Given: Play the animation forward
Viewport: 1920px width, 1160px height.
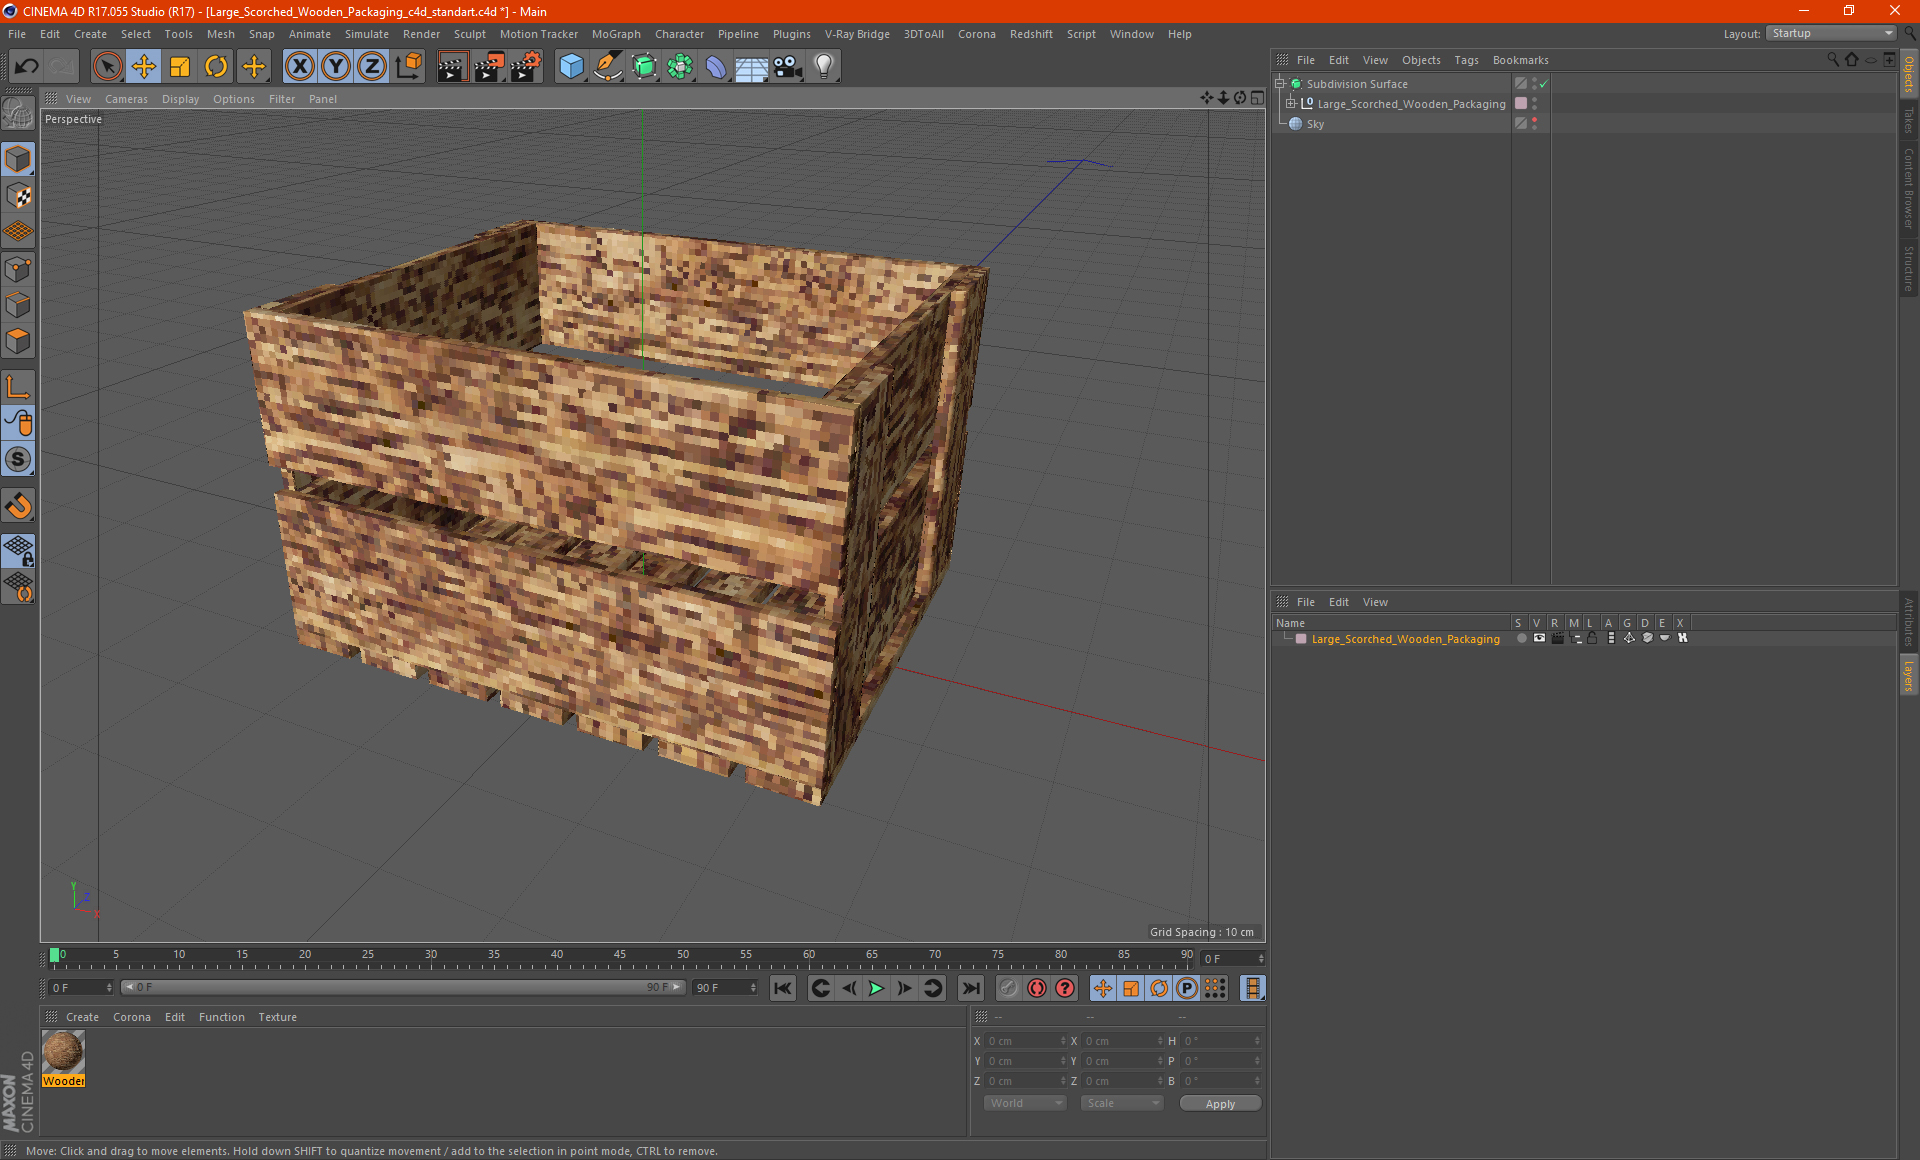Looking at the screenshot, I should (876, 988).
